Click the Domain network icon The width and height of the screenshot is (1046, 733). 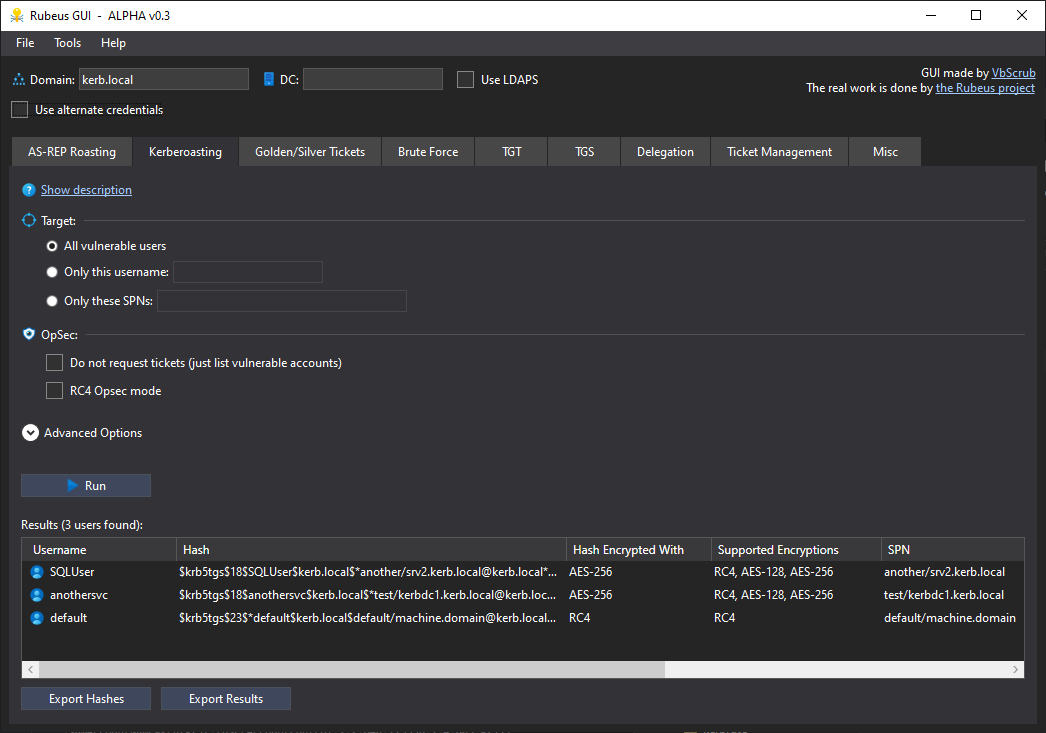point(19,79)
